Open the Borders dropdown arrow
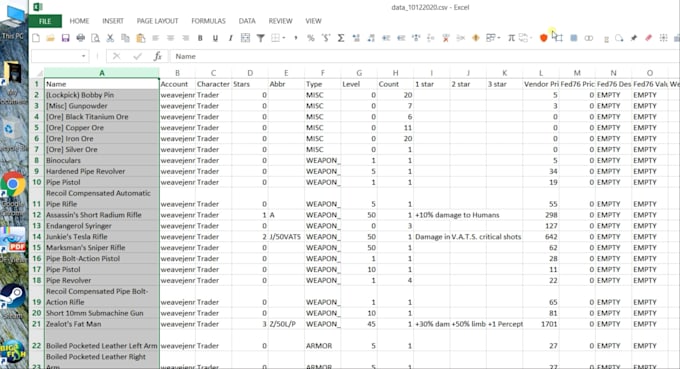The height and width of the screenshot is (369, 680). pos(284,38)
